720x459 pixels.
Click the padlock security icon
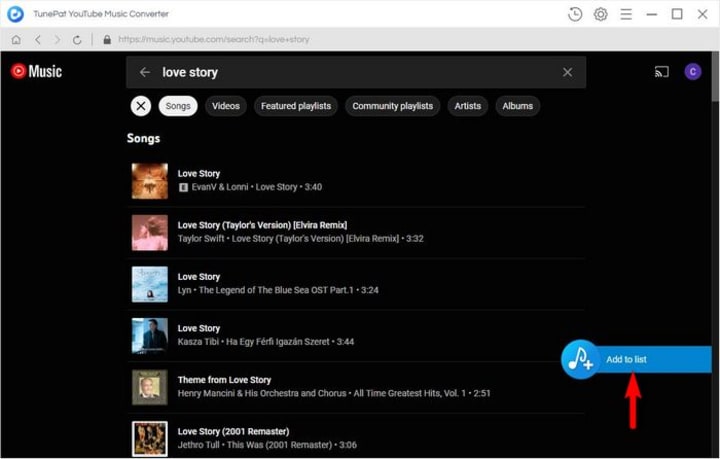coord(107,40)
